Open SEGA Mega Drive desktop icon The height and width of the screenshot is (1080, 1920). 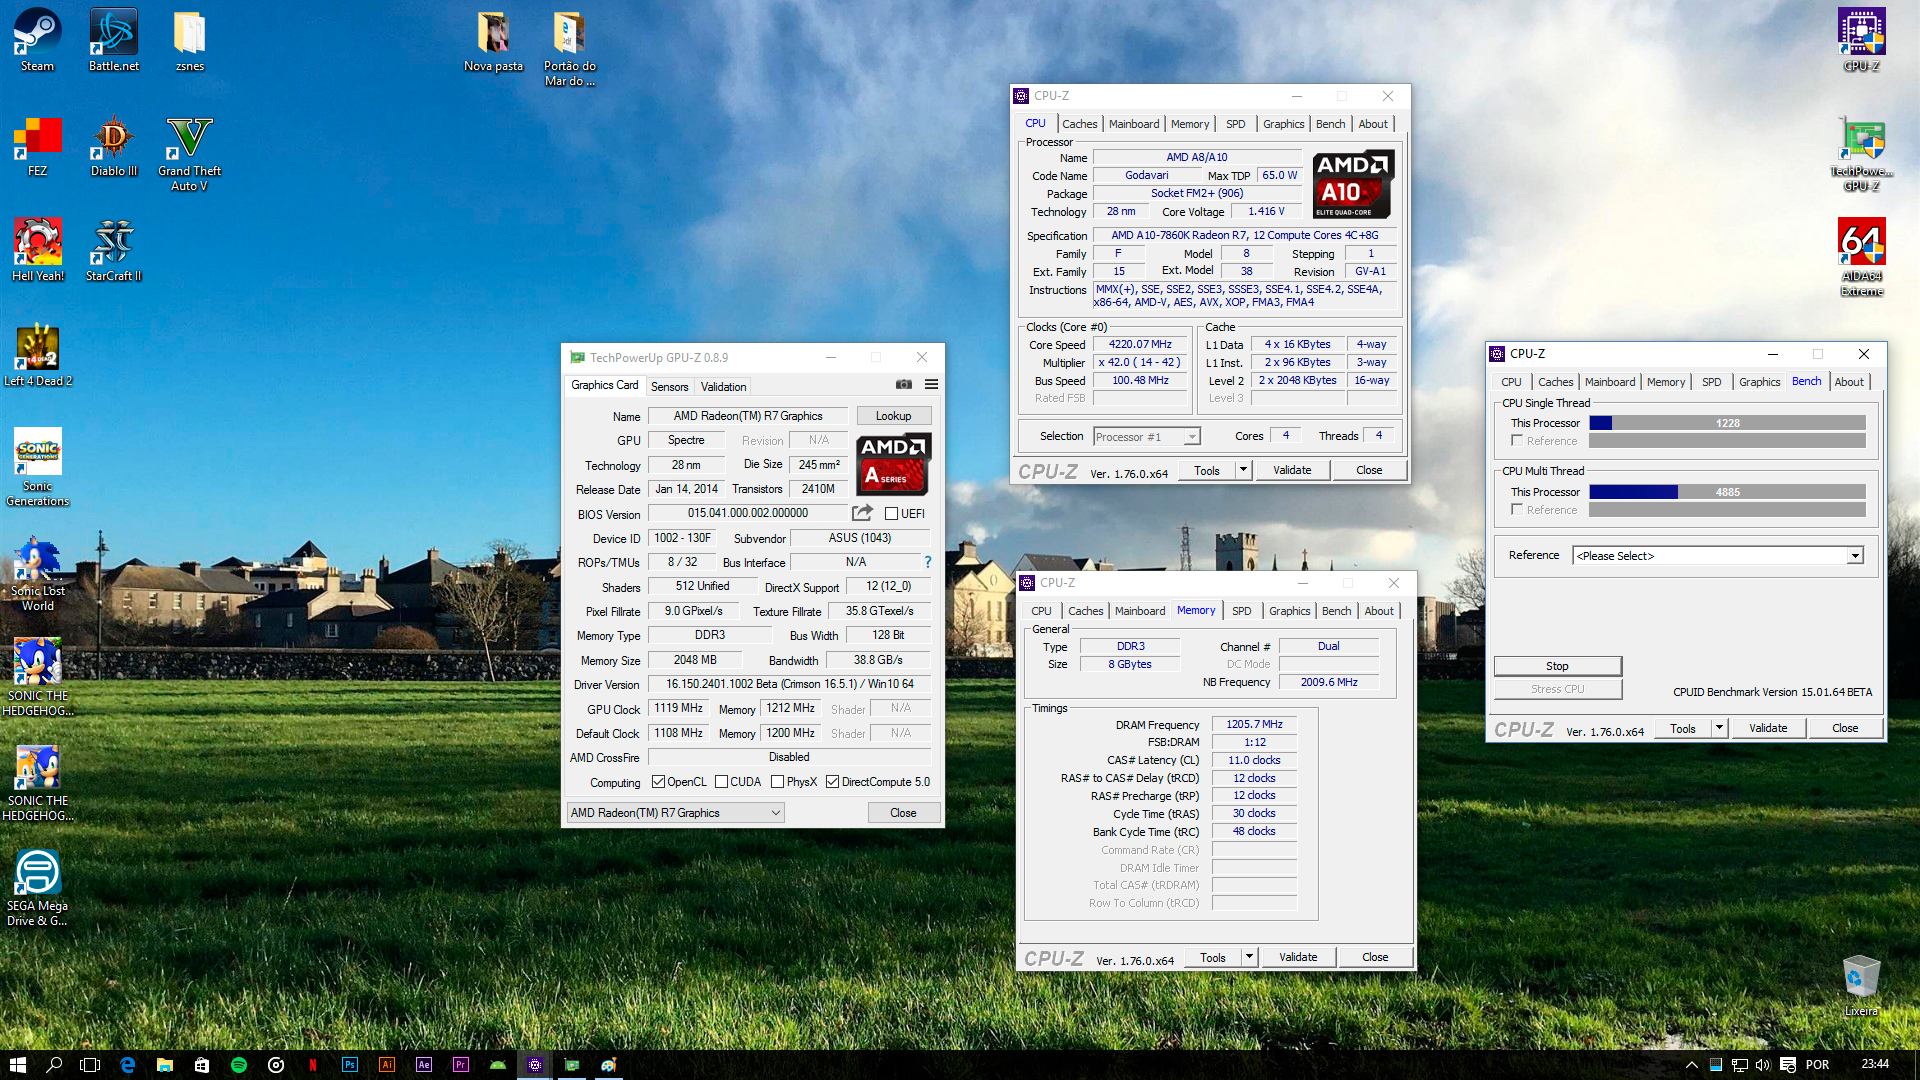coord(37,888)
